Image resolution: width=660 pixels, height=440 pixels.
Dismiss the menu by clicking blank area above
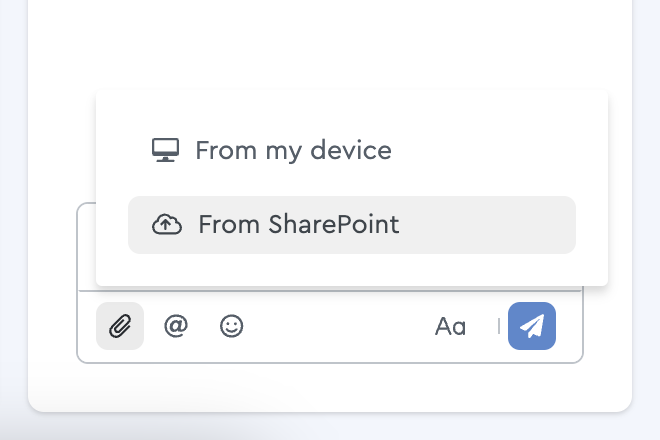(x=330, y=42)
